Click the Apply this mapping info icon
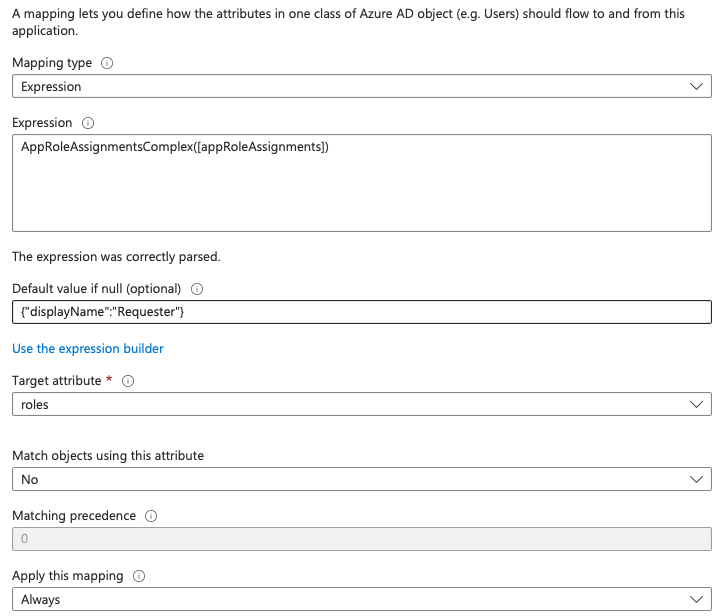The height and width of the screenshot is (616, 718). [139, 576]
